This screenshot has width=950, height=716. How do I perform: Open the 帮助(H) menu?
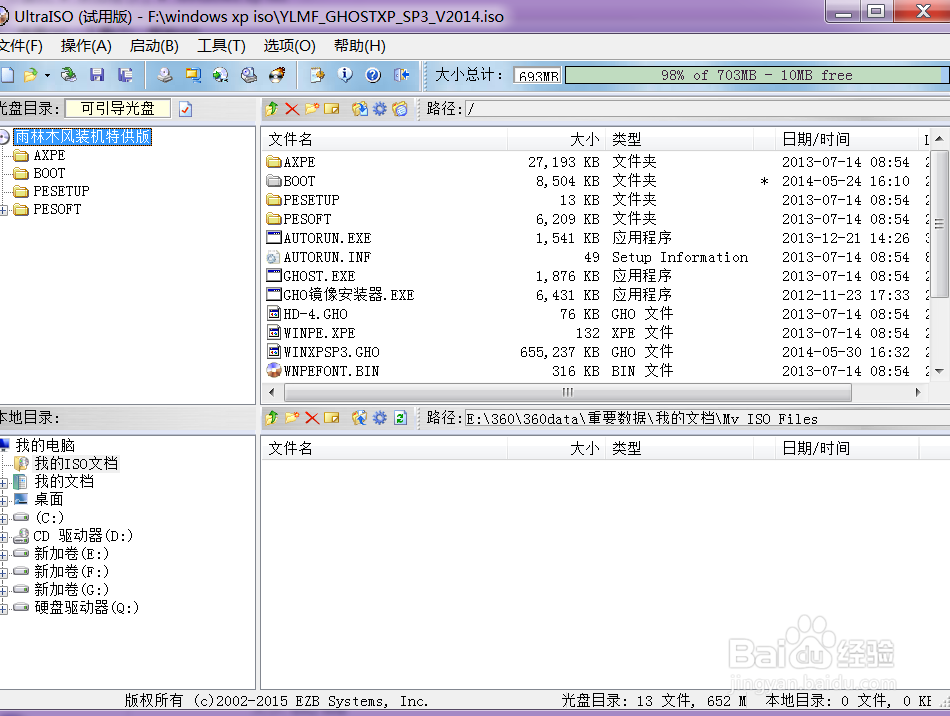click(359, 46)
